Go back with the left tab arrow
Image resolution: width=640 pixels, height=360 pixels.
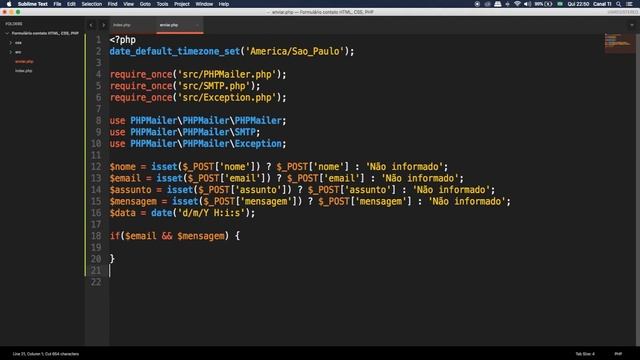pyautogui.click(x=91, y=25)
